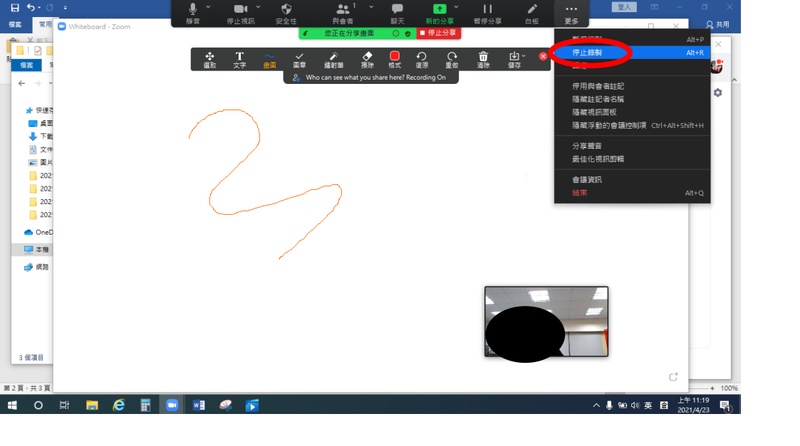Click the Whiteboard pencil icon in Zoom bar

click(x=532, y=13)
